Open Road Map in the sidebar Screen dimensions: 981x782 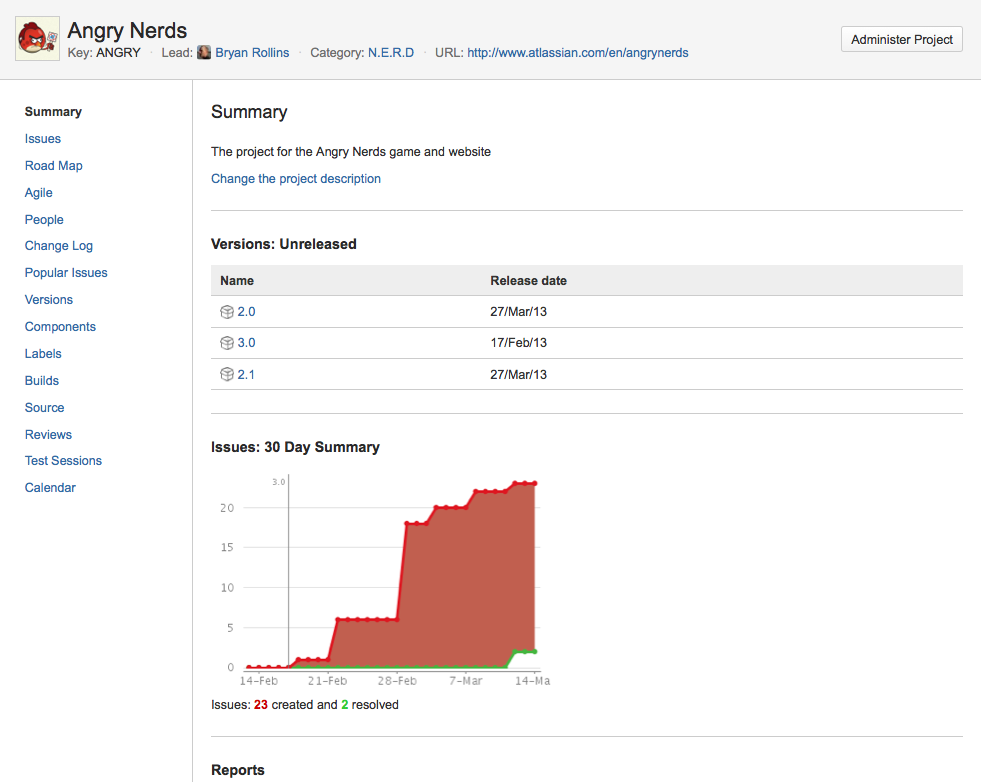coord(54,166)
